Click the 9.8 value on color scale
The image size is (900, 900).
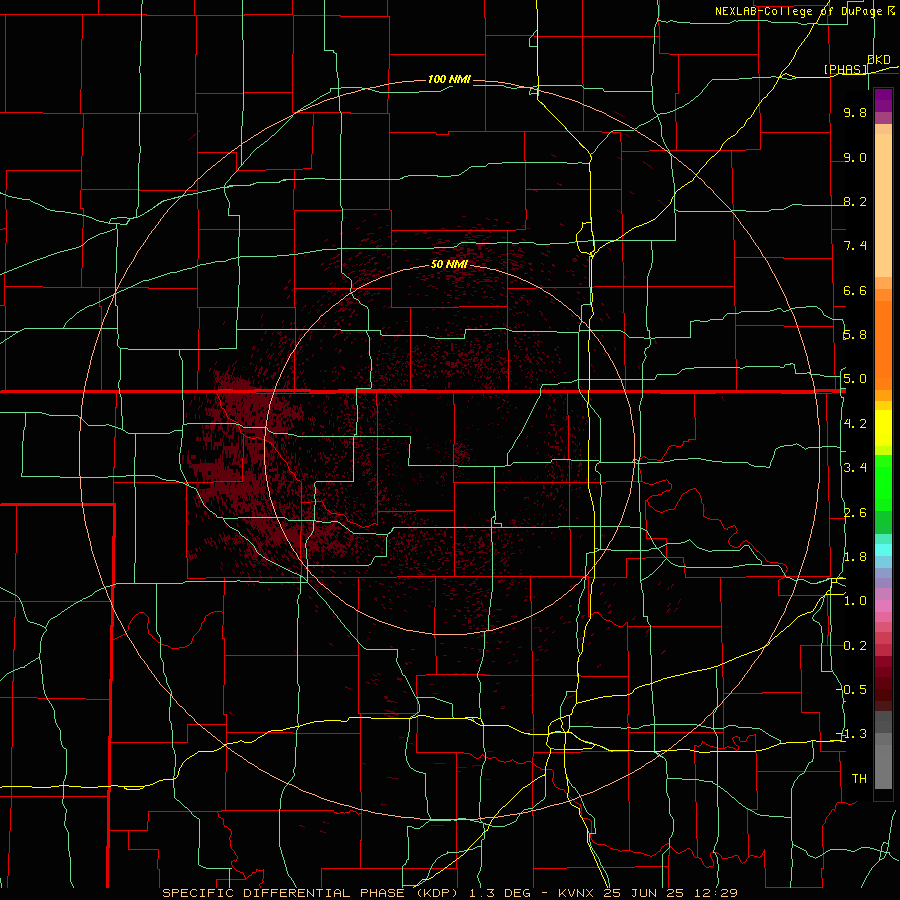pos(855,112)
